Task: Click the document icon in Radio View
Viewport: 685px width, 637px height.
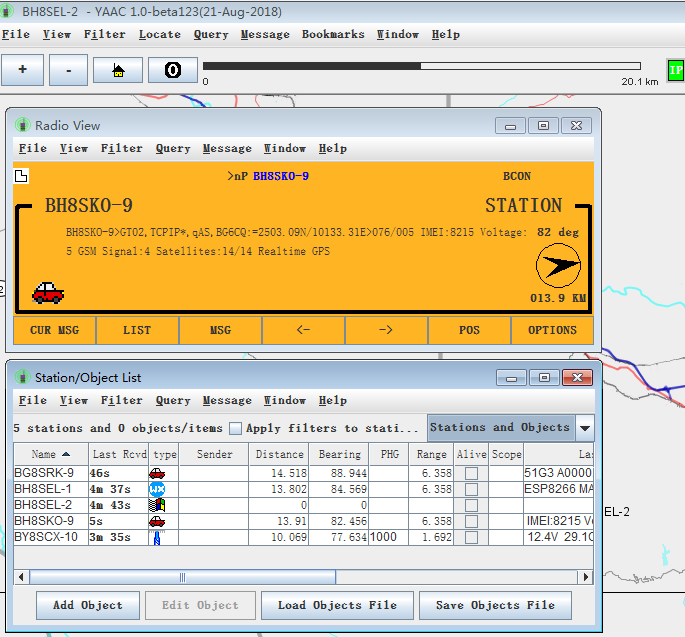Action: click(21, 177)
